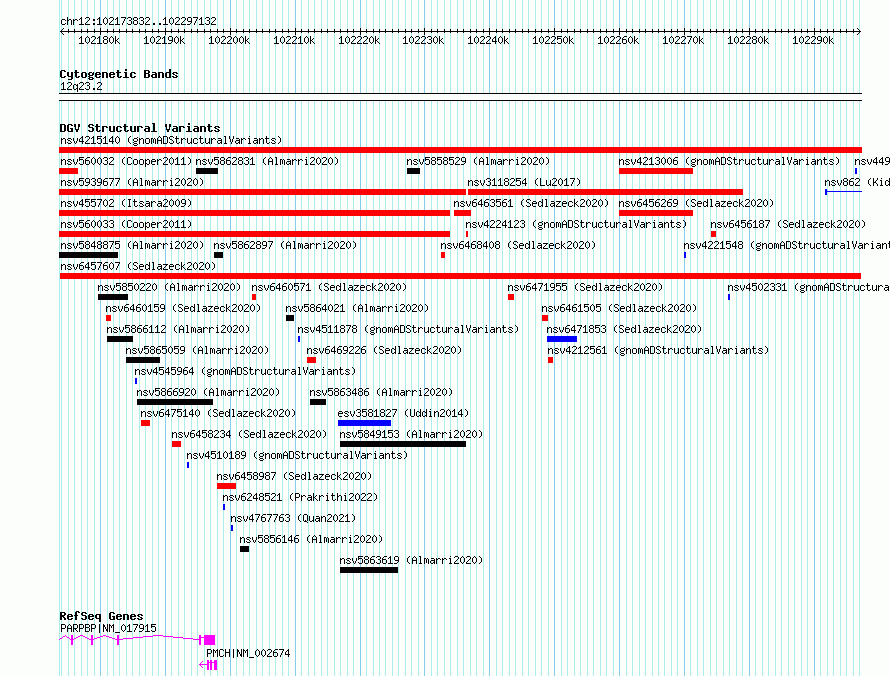Open nsv5862897 (Almarri2020) label
The image size is (890, 676).
pos(285,245)
